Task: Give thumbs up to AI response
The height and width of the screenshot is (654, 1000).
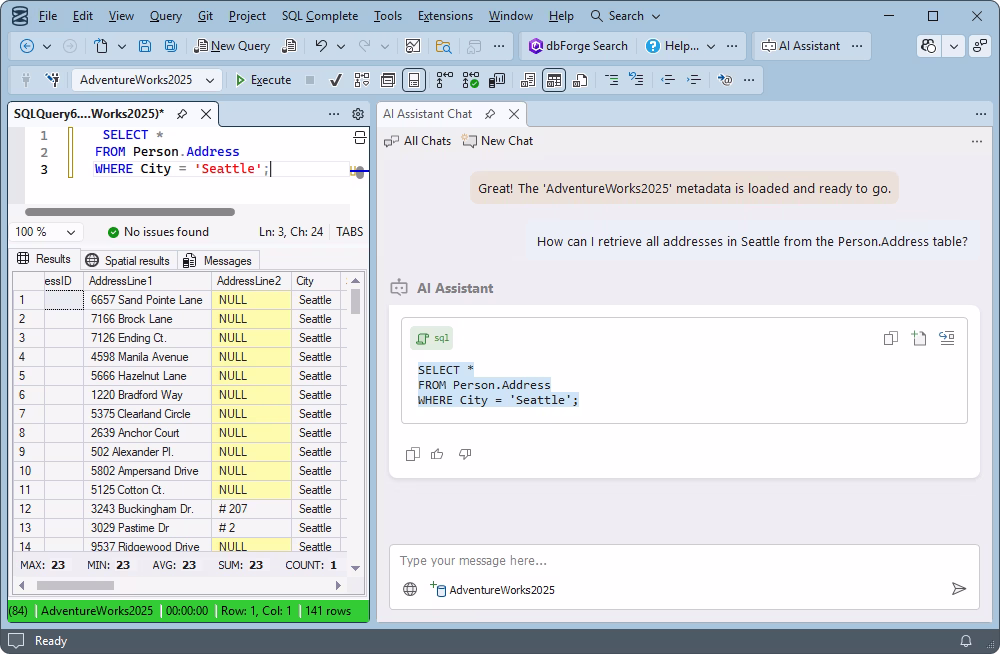Action: pyautogui.click(x=437, y=454)
